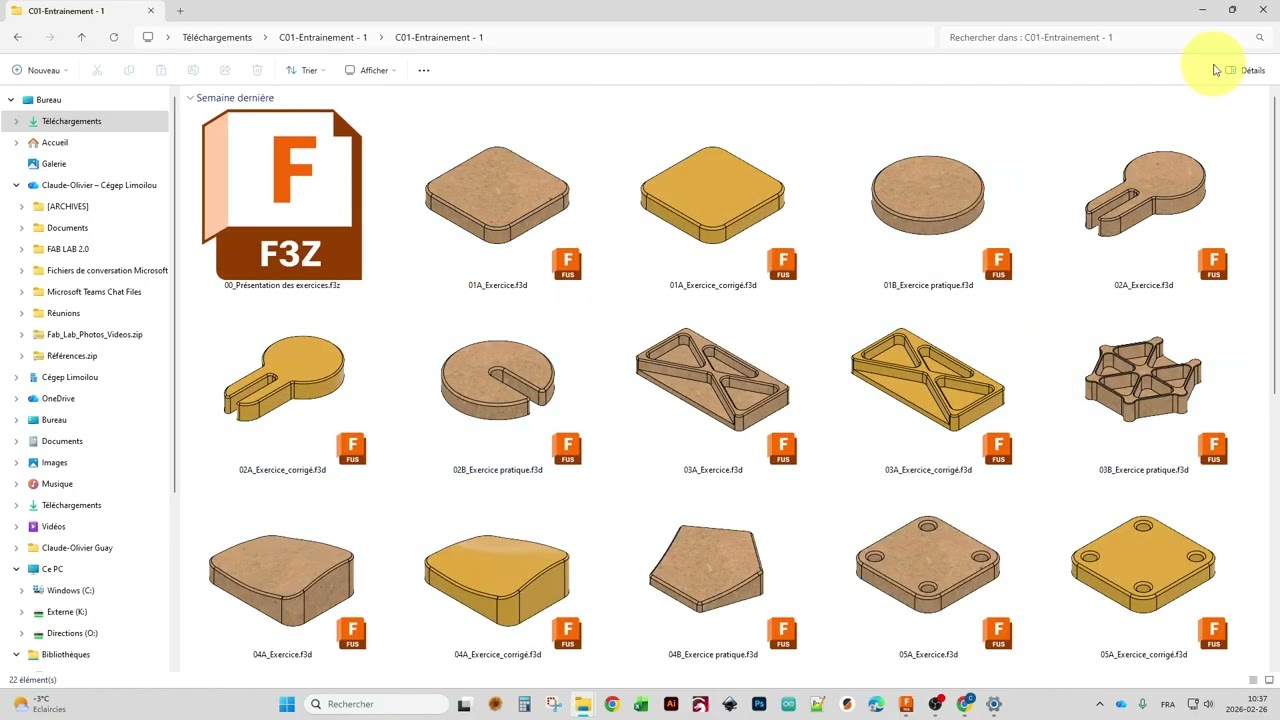1280x720 pixels.
Task: Select Bibliothèques in navigation pane
Action: pyautogui.click(x=66, y=654)
